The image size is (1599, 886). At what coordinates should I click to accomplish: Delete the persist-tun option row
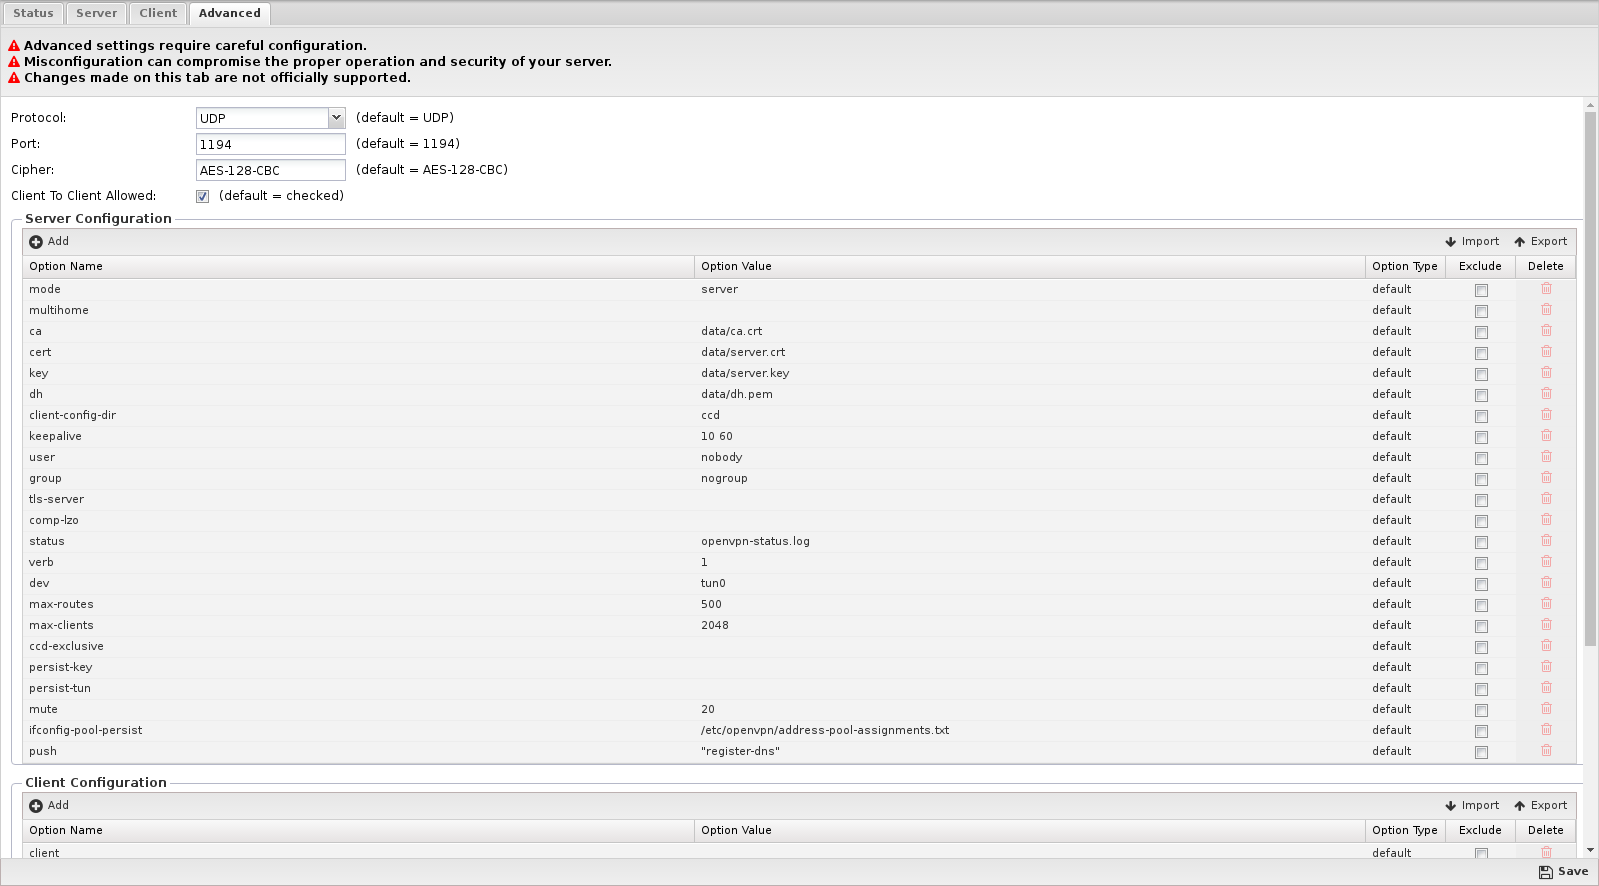(1546, 688)
